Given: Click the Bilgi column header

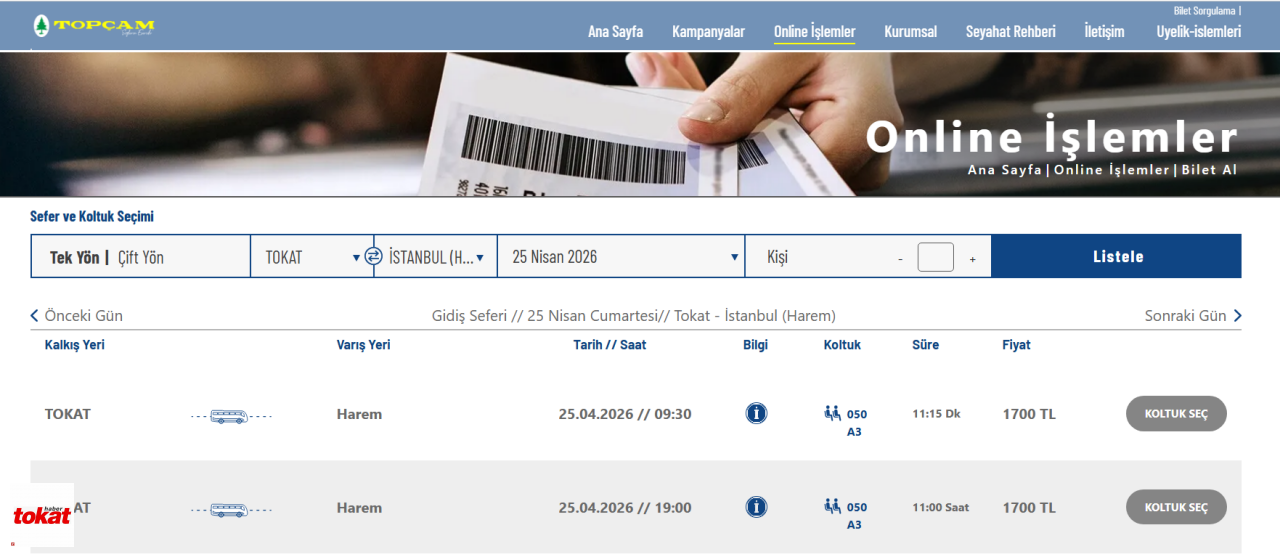Looking at the screenshot, I should tap(755, 345).
